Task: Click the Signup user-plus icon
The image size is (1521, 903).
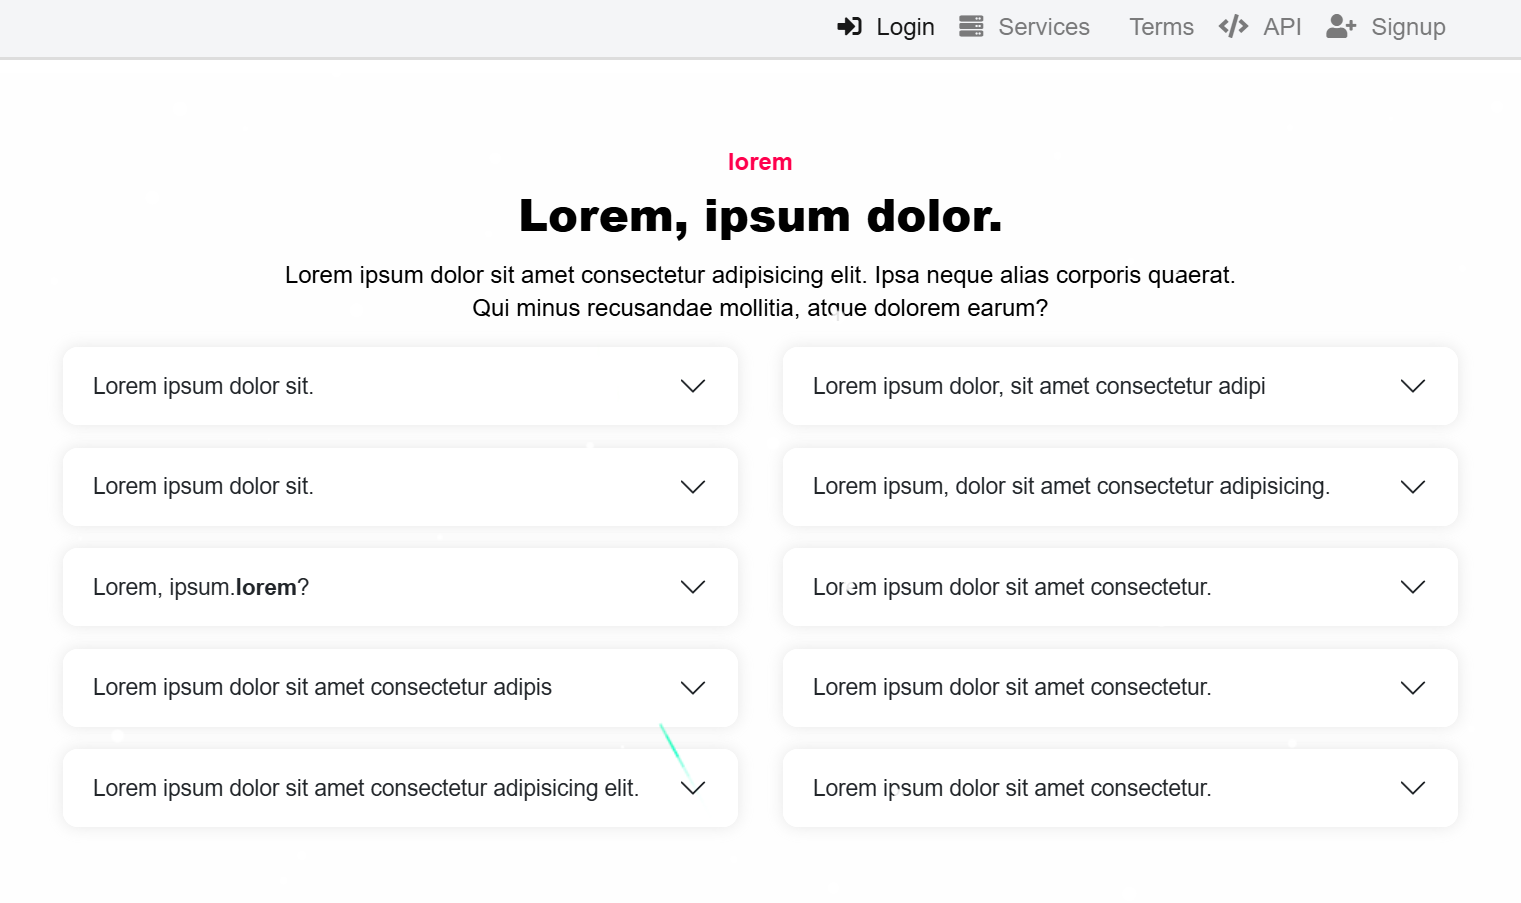Action: (x=1341, y=27)
